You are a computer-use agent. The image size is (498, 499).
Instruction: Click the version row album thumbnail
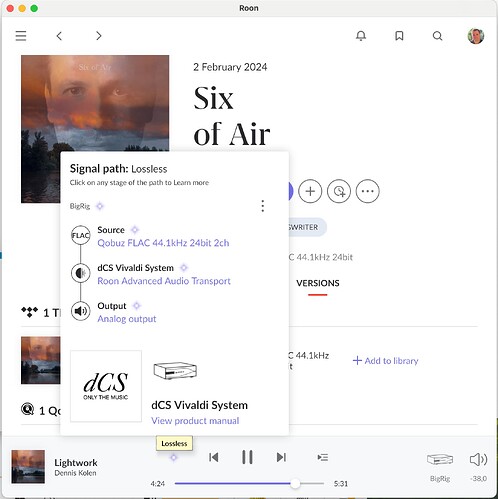(41, 360)
